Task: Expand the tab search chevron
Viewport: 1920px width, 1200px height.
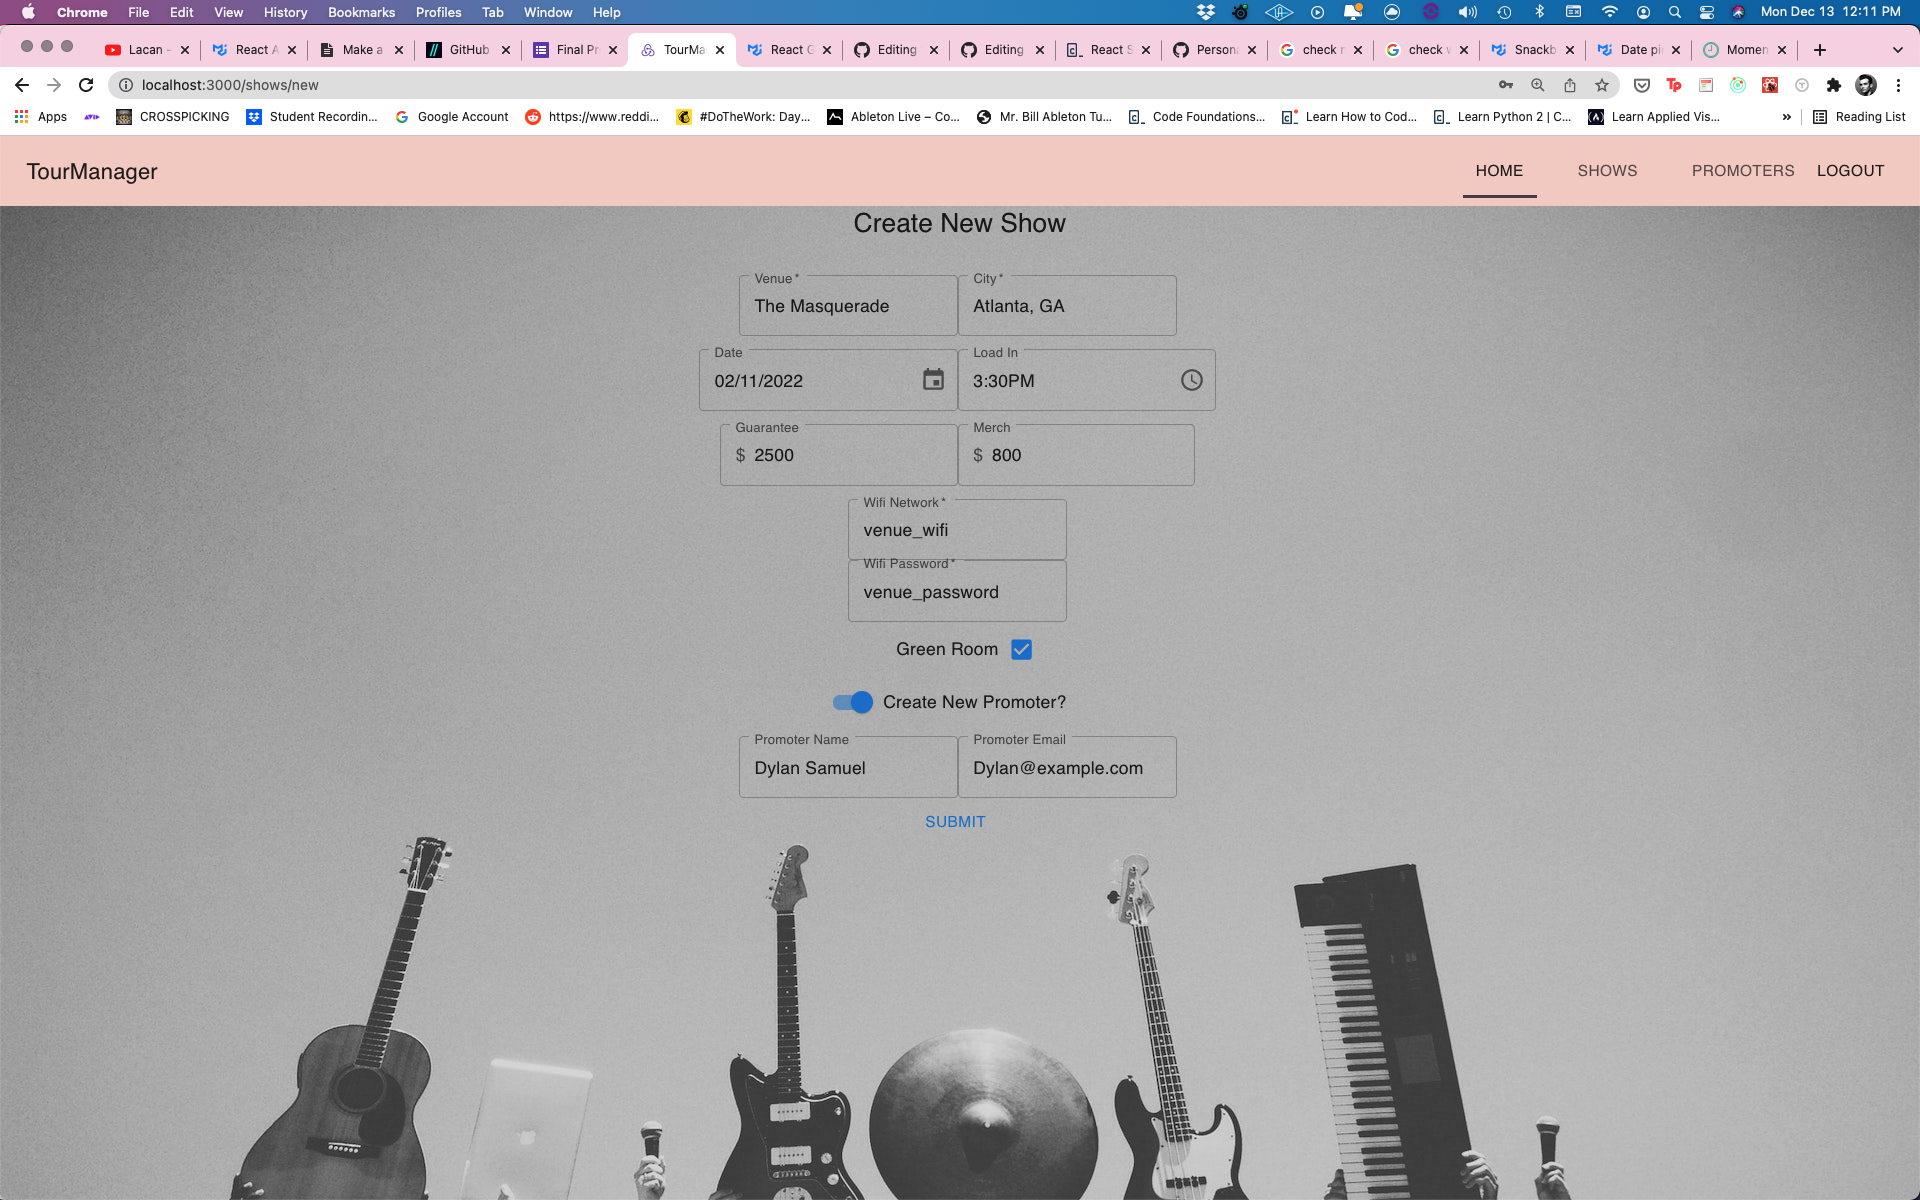Action: click(x=1897, y=50)
